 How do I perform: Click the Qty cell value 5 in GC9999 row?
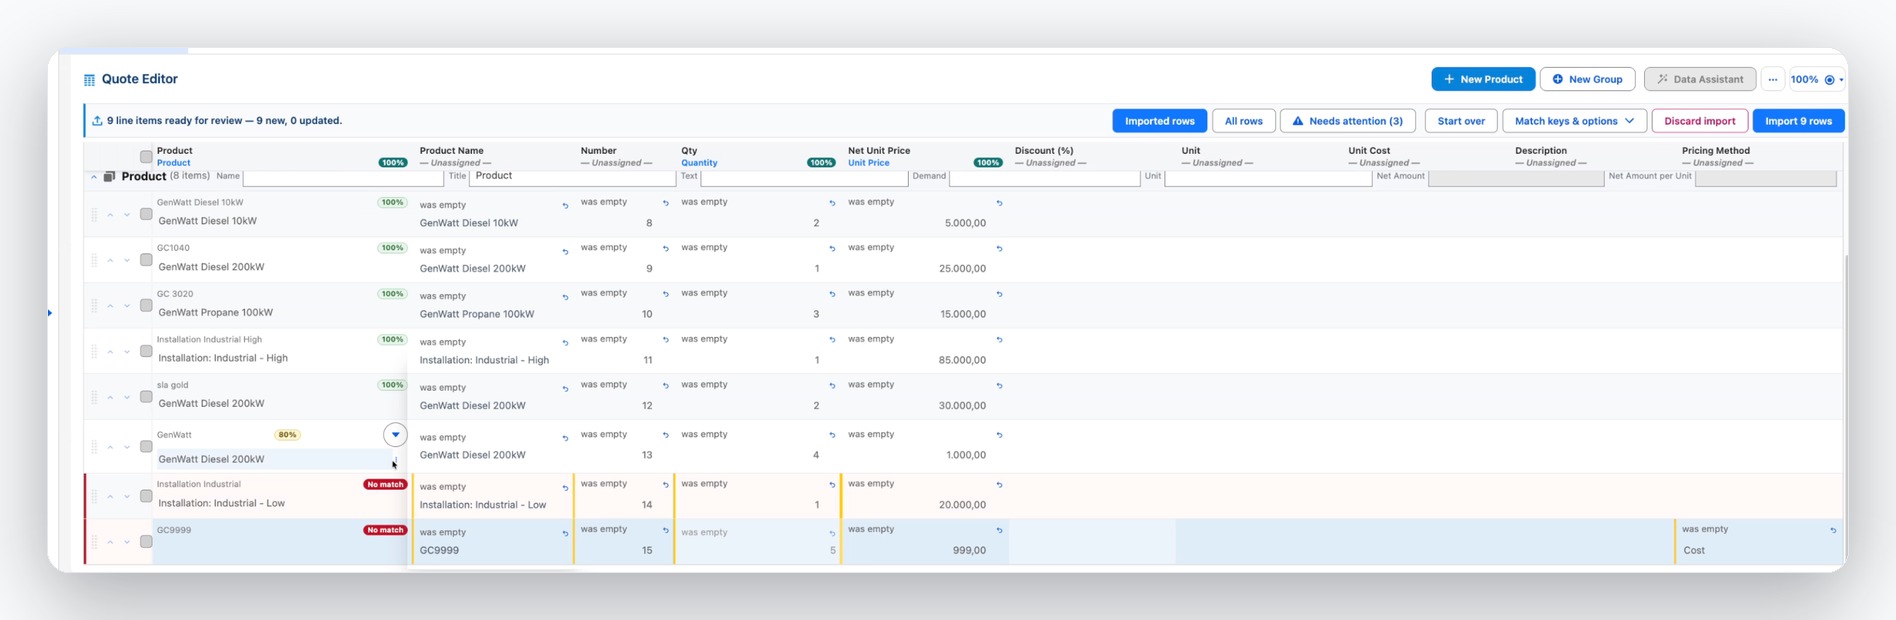(832, 550)
